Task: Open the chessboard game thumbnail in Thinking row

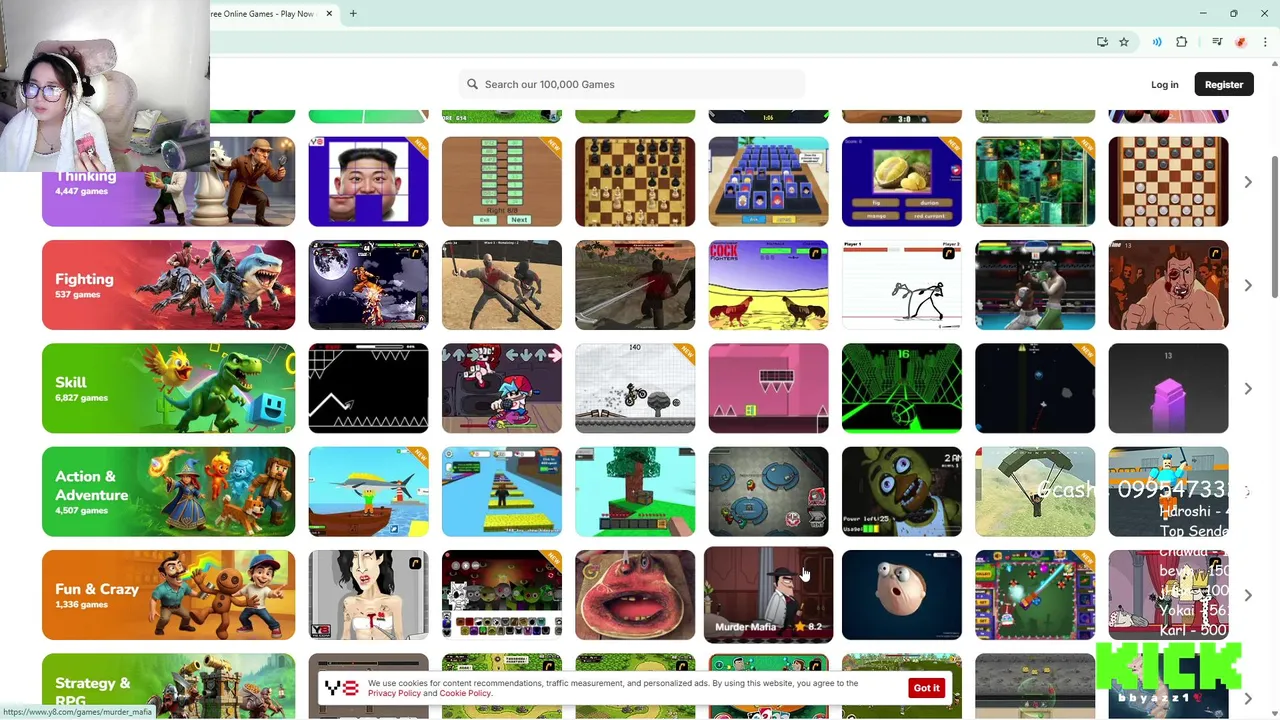Action: [635, 182]
